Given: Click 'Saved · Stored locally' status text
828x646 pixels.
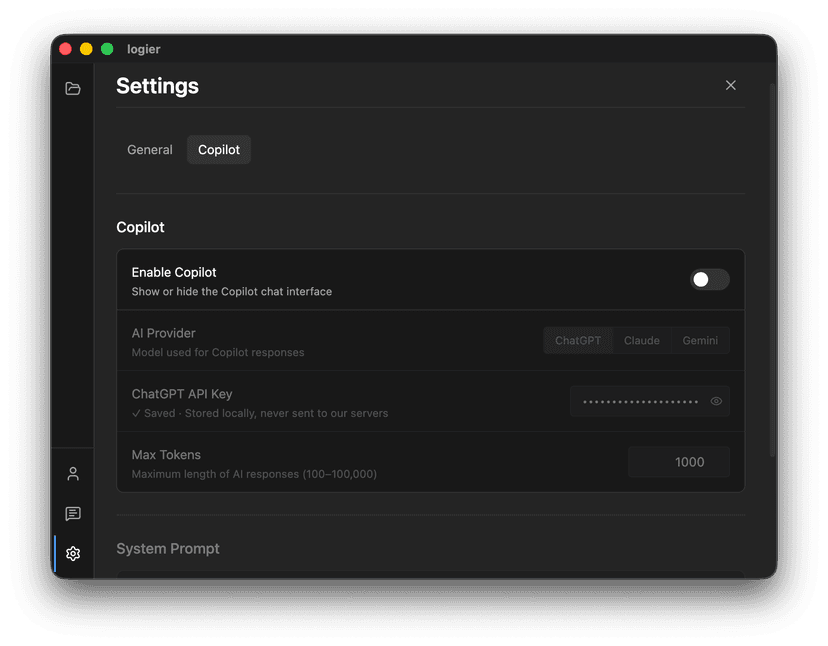Looking at the screenshot, I should tap(260, 413).
